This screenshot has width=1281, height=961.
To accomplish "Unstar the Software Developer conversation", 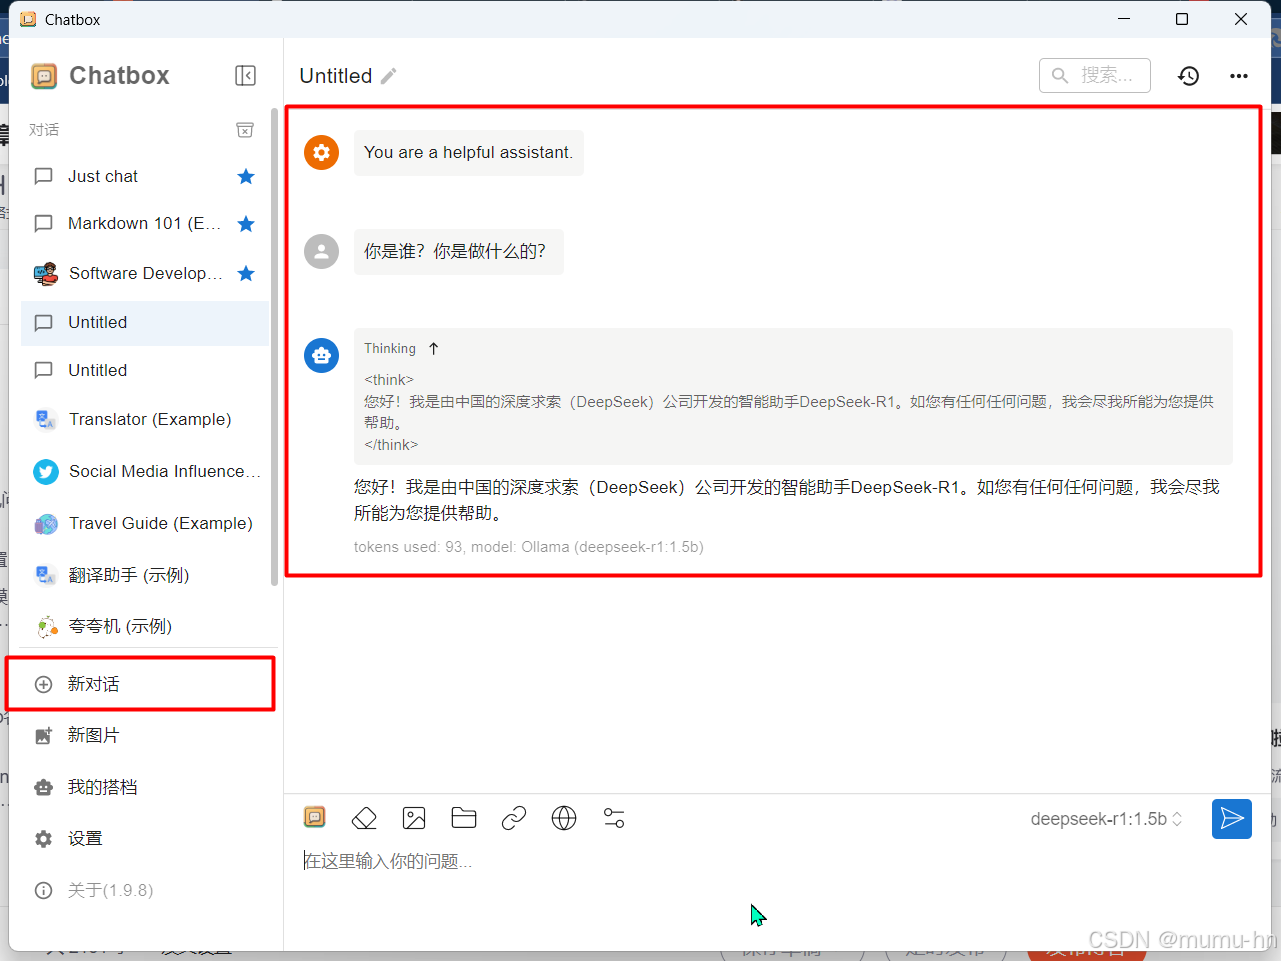I will 246,274.
